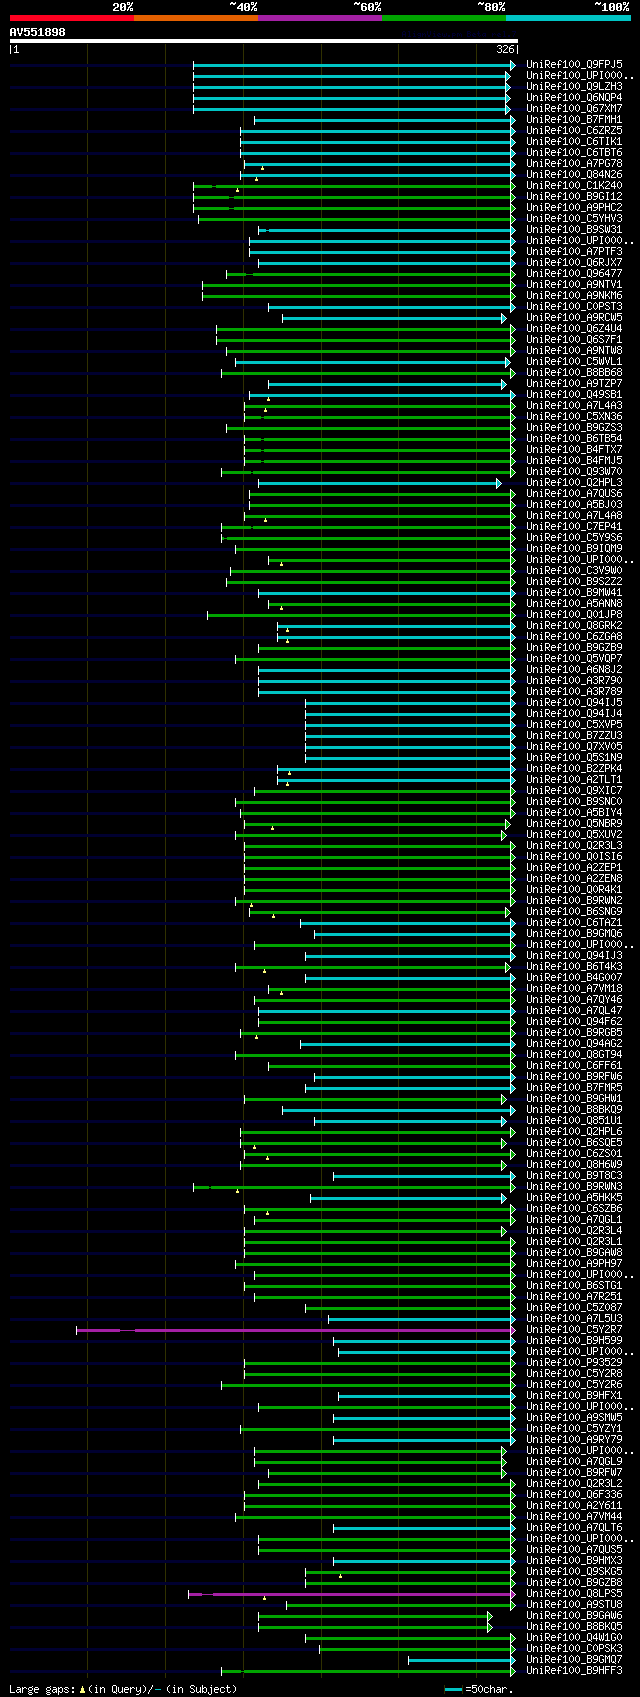Screen dimensions: 640x1697
Task: Click the orange ~40% identity legend bar
Action: [196, 17]
